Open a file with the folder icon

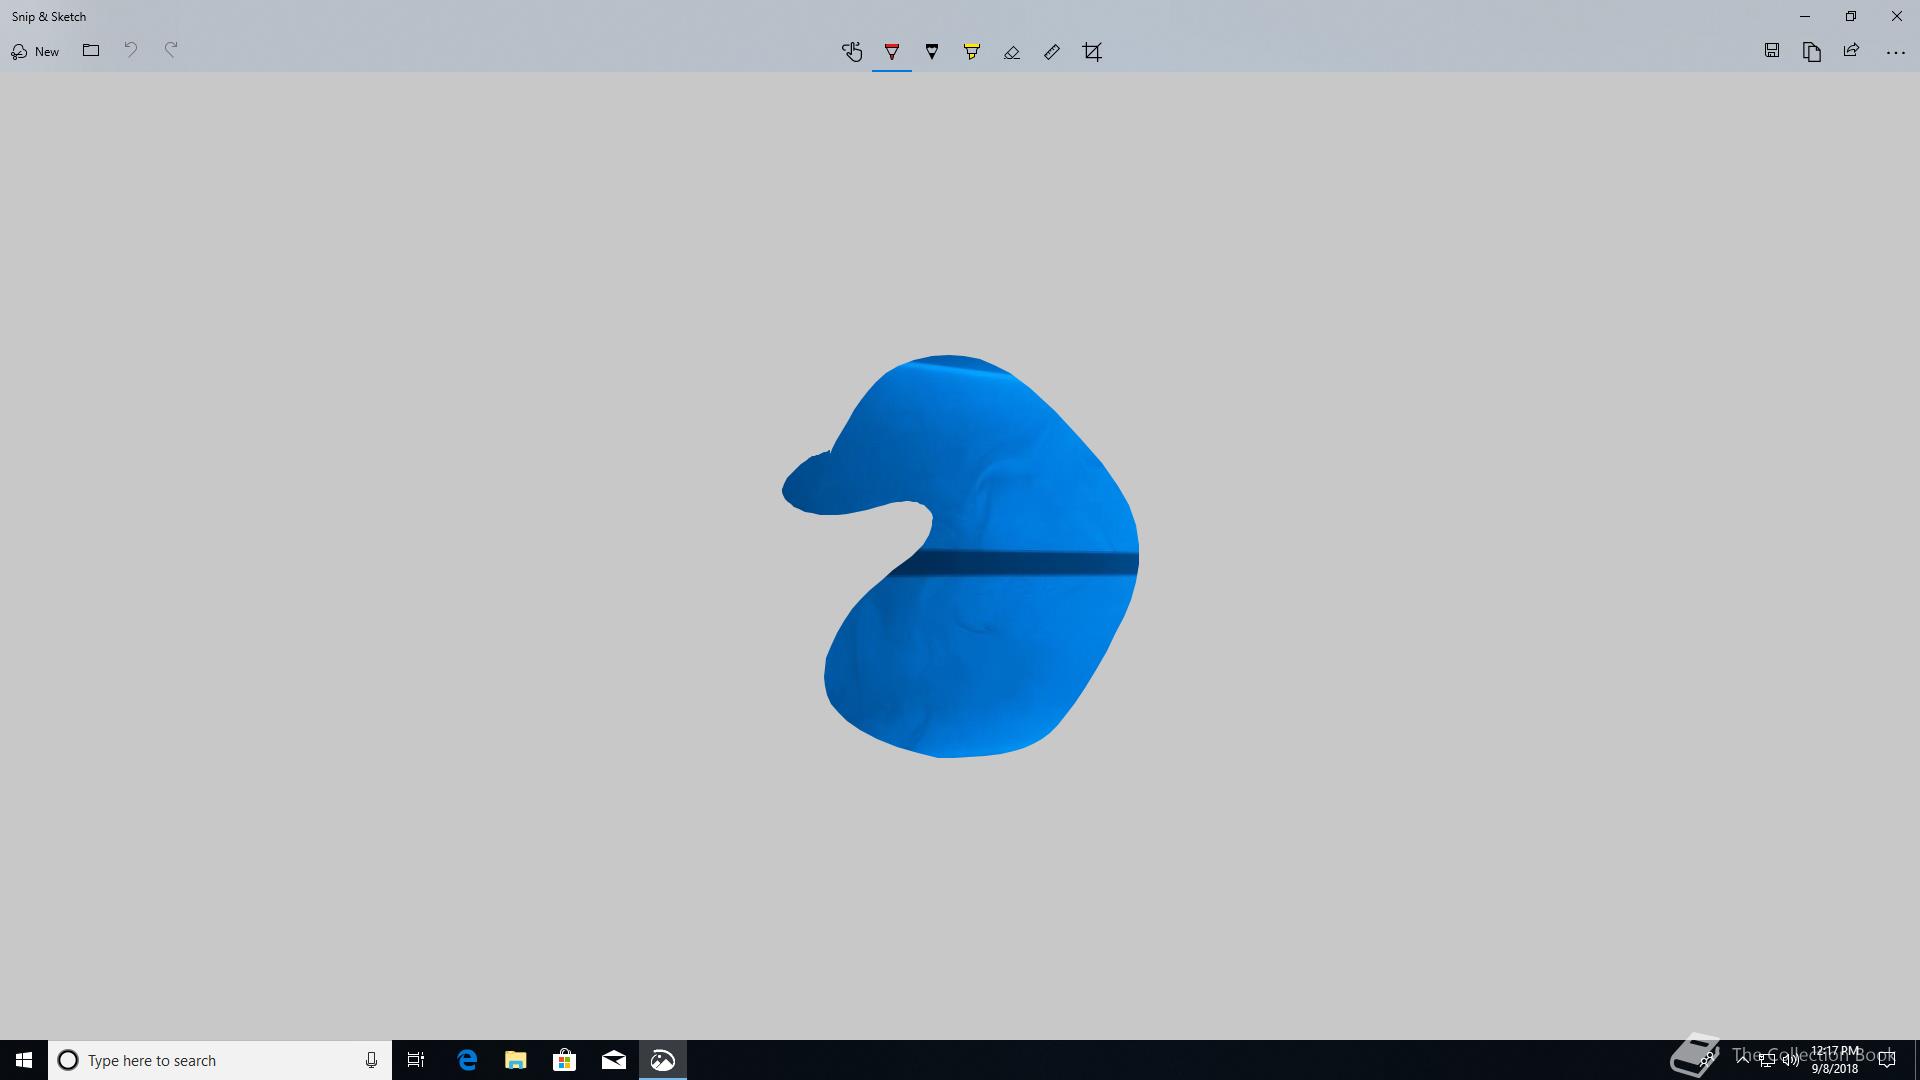tap(91, 50)
